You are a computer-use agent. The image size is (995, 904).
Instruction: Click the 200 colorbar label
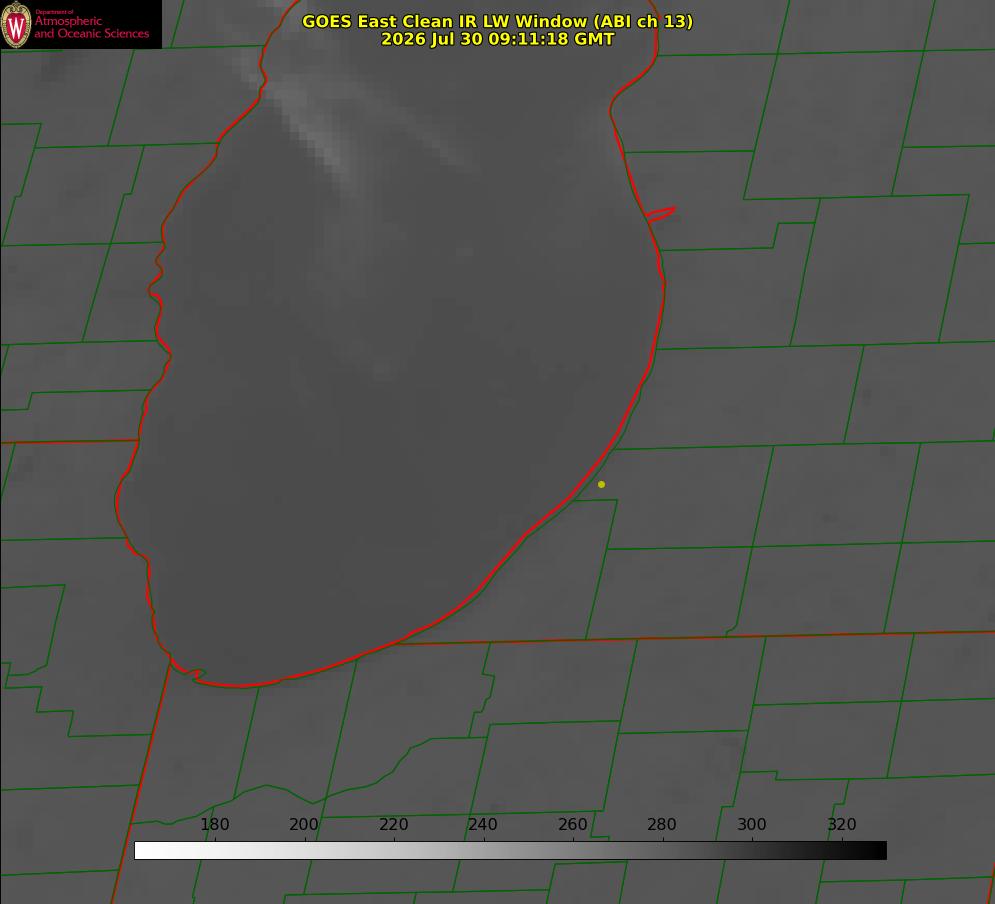pos(304,824)
